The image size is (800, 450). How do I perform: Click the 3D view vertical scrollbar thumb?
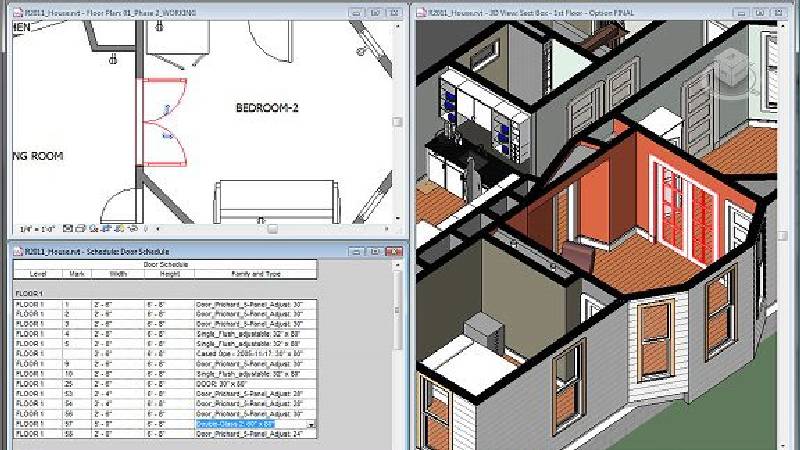coord(783,235)
